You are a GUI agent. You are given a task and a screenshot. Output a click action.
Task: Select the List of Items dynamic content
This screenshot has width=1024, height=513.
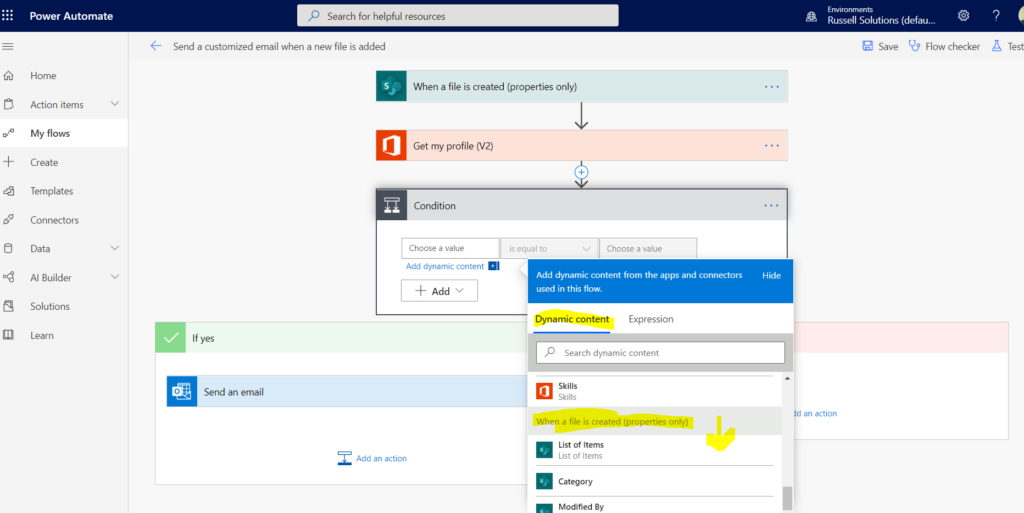654,450
